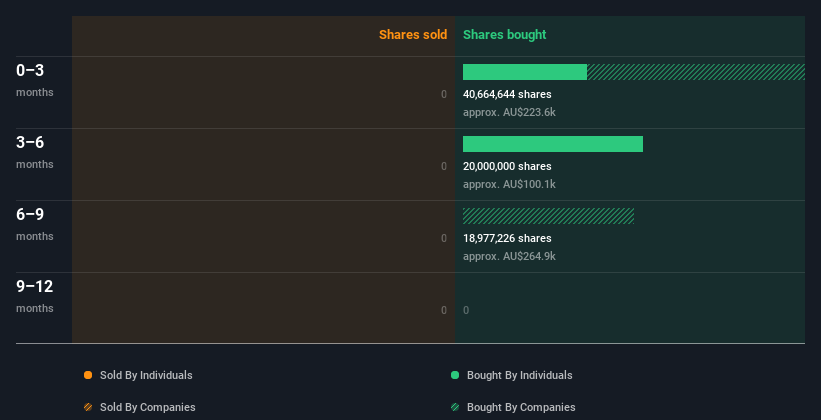Click the 20,000,000 shares value
The width and height of the screenshot is (821, 420).
(x=507, y=166)
